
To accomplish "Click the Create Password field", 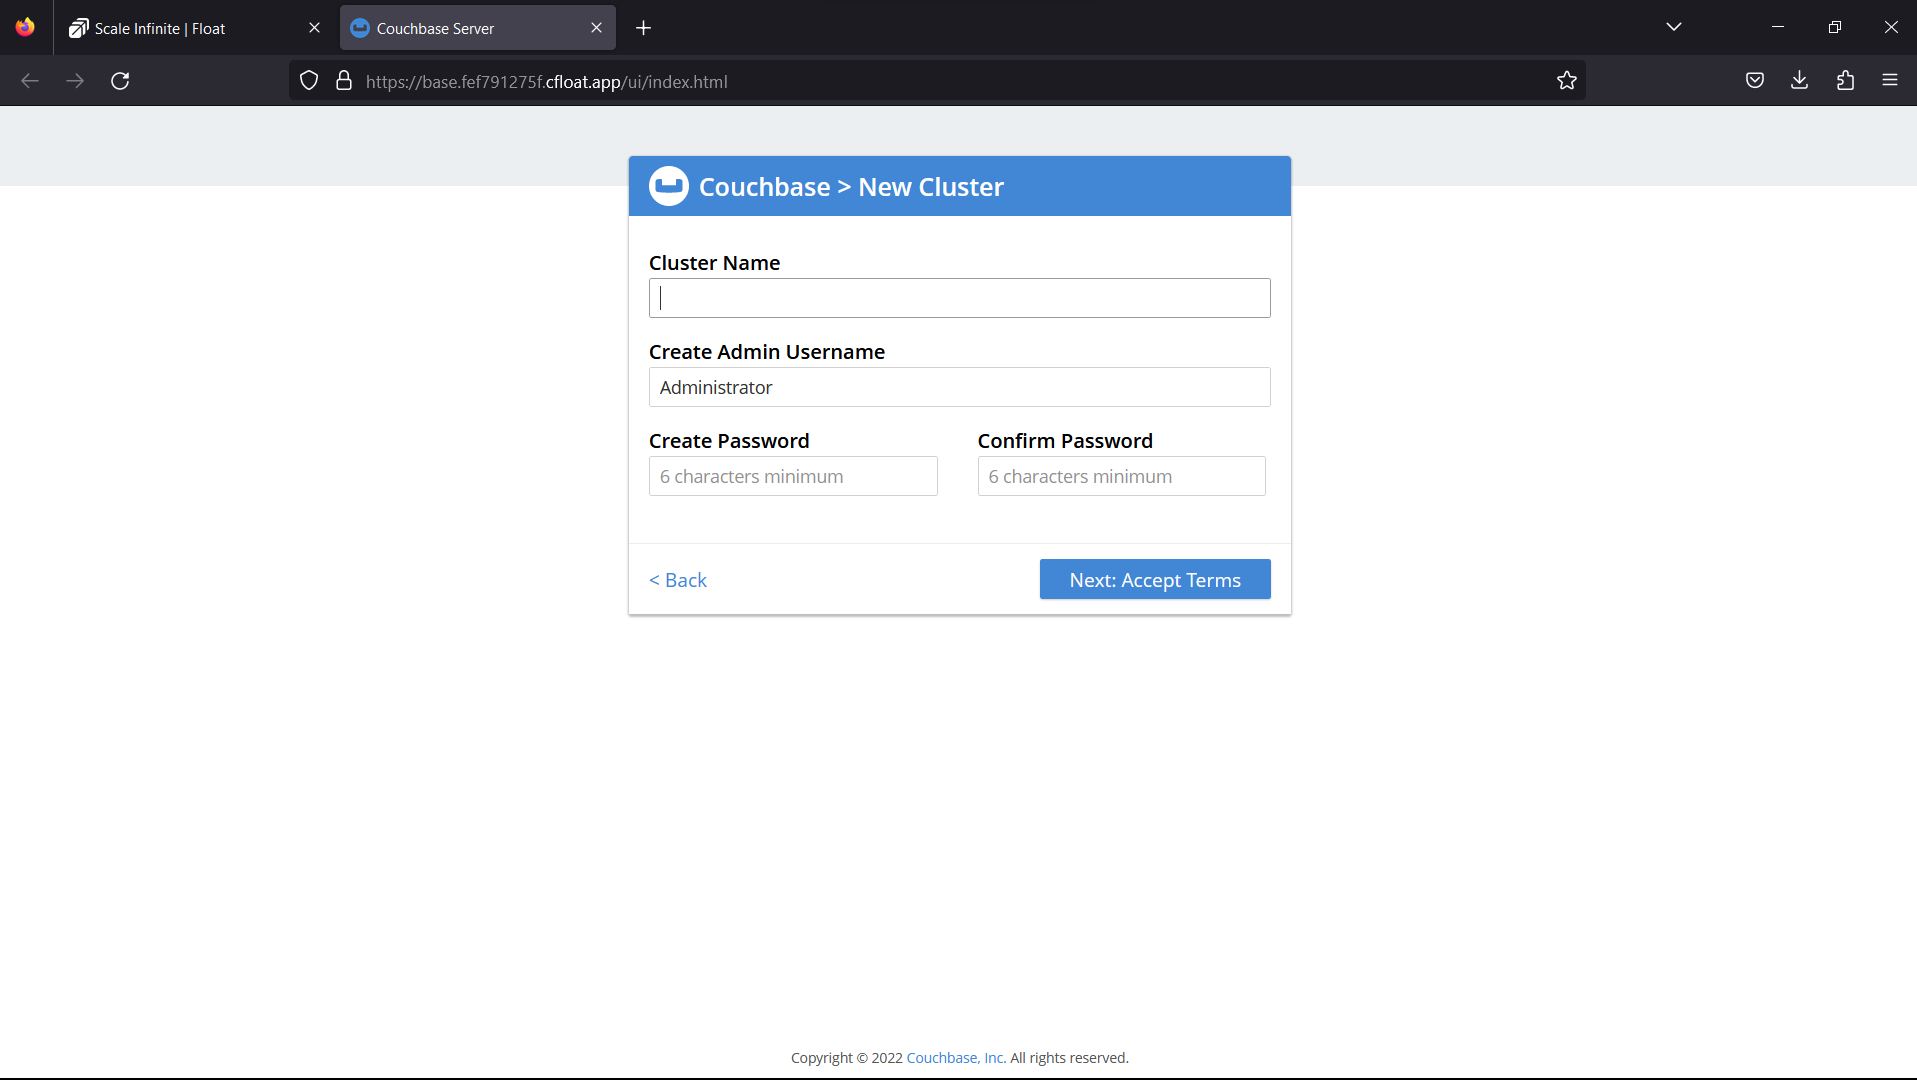I will pos(793,476).
